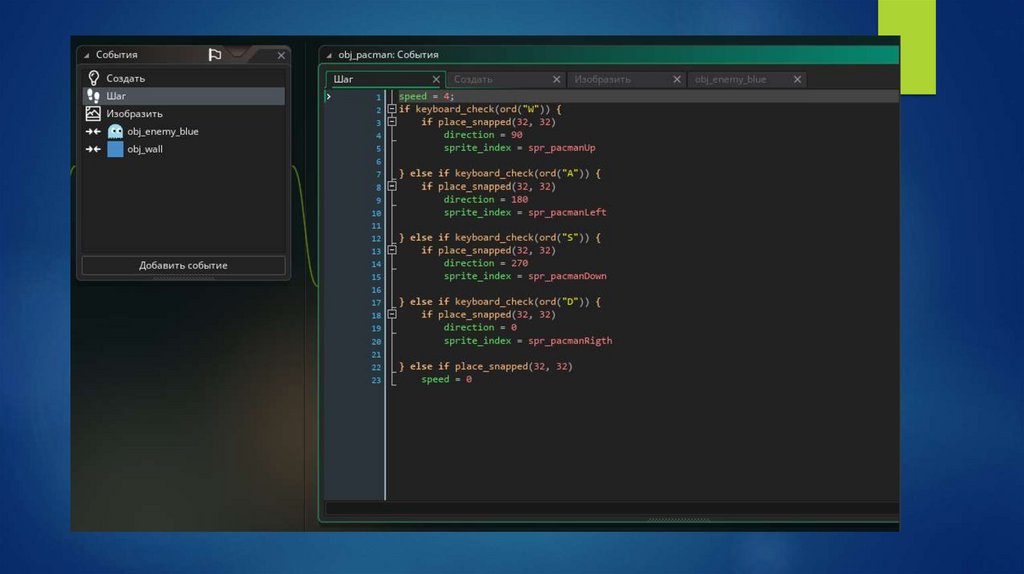
Task: Collapse code fold at line 2
Action: point(392,109)
